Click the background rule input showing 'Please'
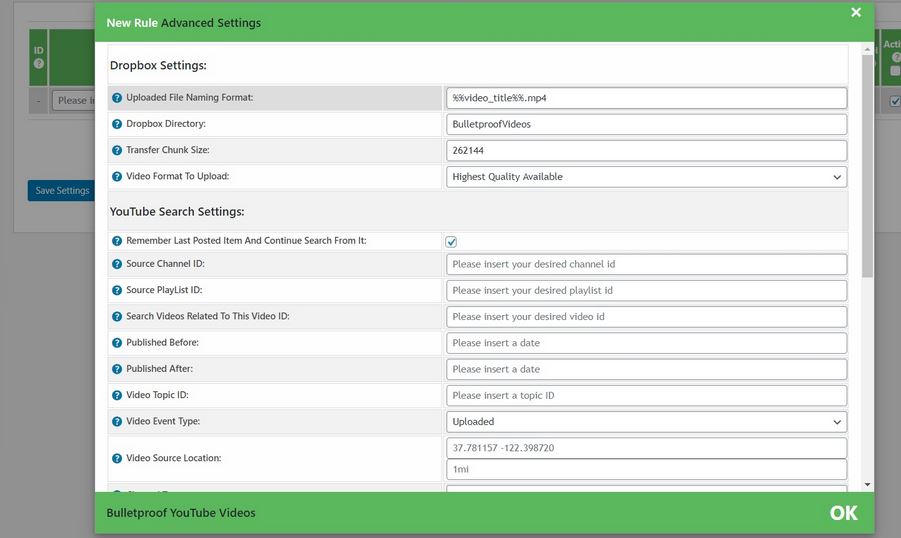 point(74,101)
